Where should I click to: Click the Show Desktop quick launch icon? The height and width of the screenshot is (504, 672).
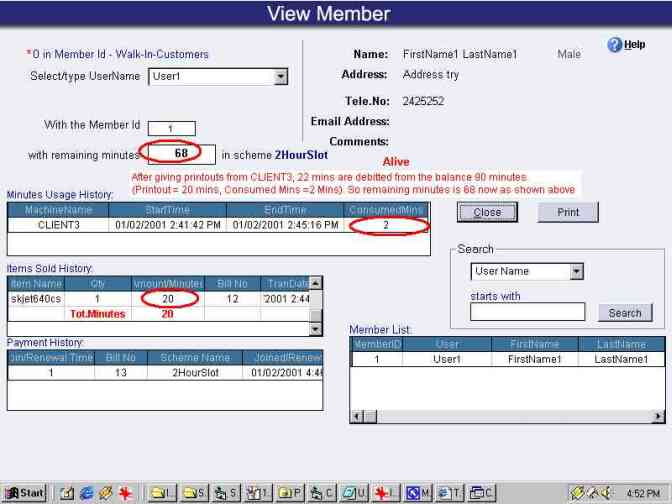(67, 493)
